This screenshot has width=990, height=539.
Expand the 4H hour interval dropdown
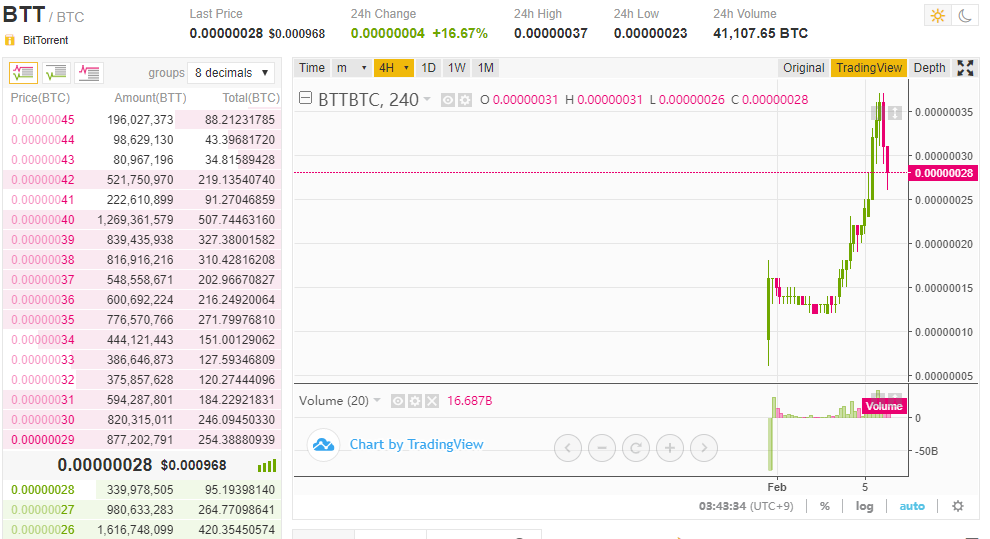pyautogui.click(x=406, y=68)
